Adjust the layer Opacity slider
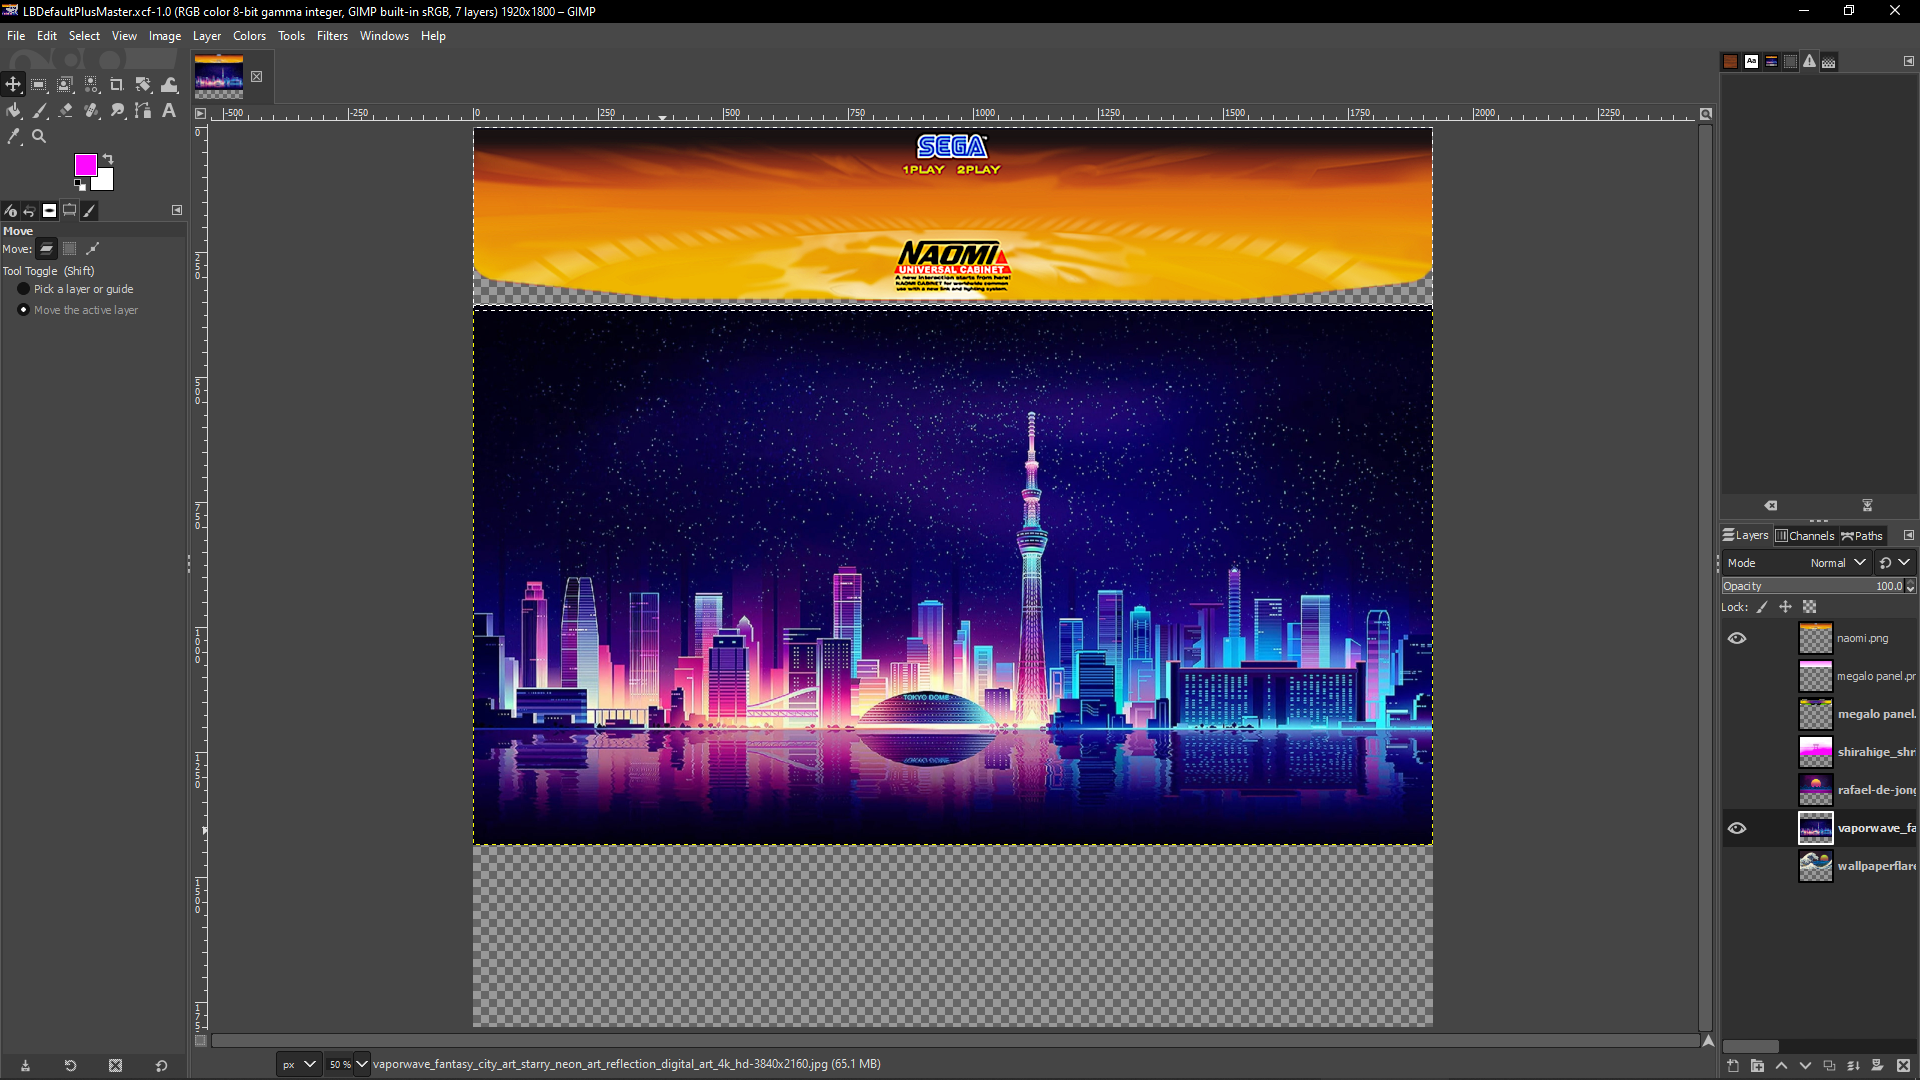Screen dimensions: 1920x1080 click(1812, 586)
